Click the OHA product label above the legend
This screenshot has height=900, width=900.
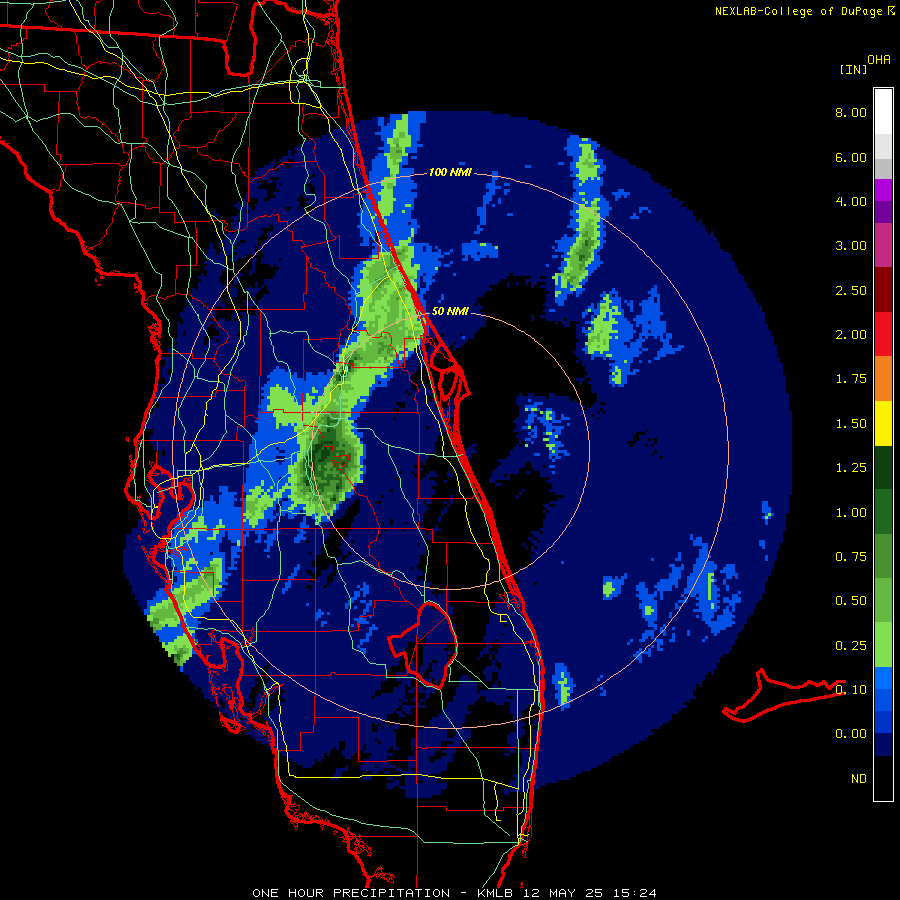[879, 59]
